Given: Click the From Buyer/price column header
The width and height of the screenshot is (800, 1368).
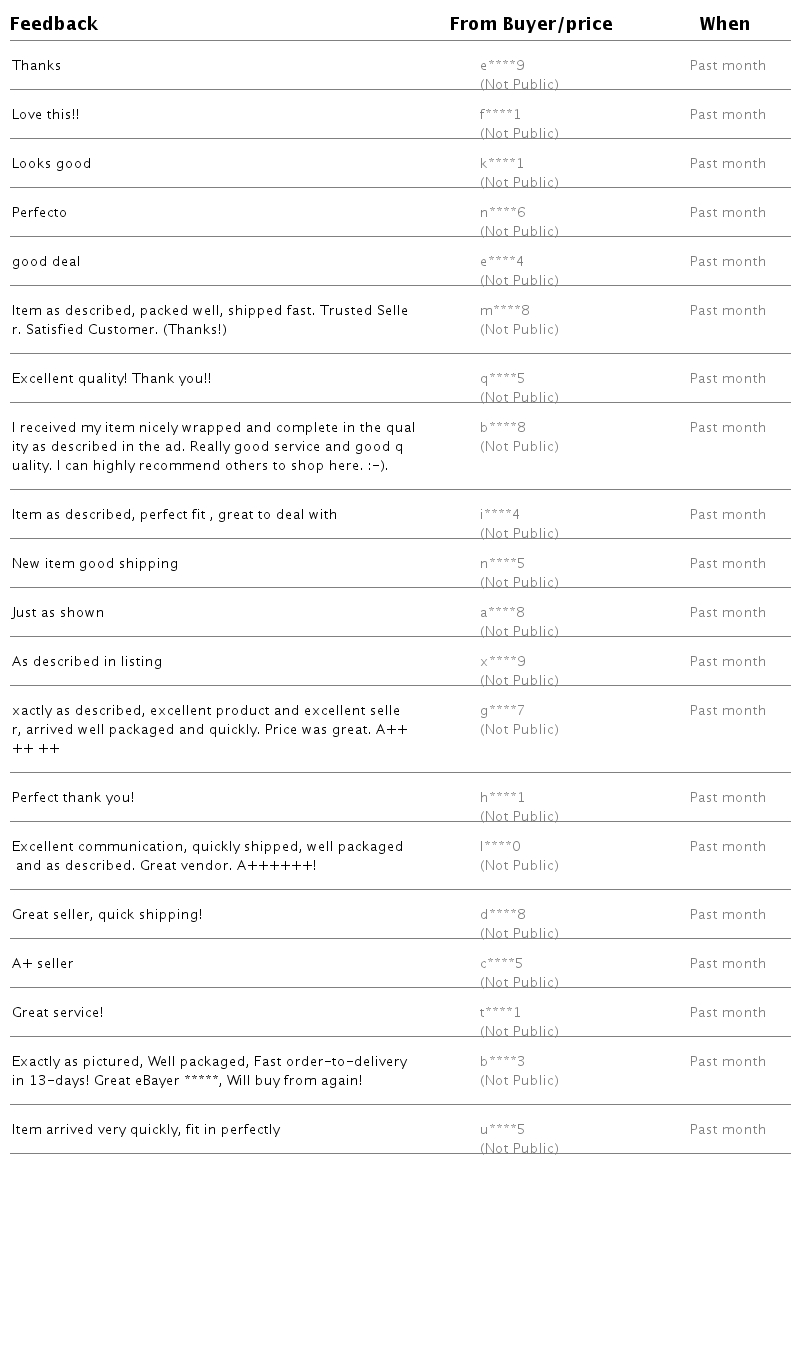Looking at the screenshot, I should coord(531,24).
